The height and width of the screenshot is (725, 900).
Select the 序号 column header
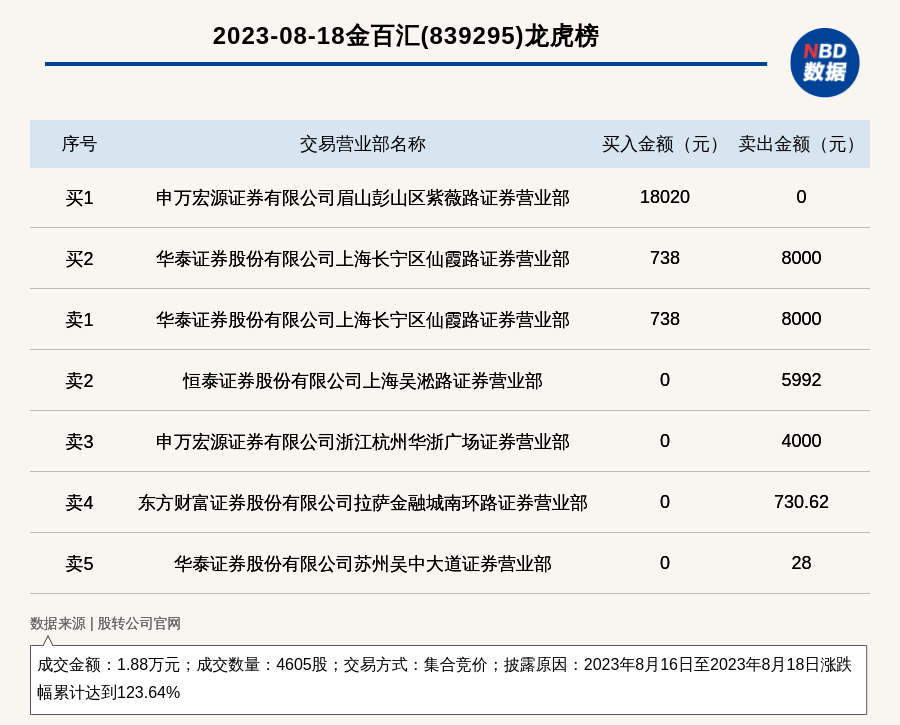79,144
